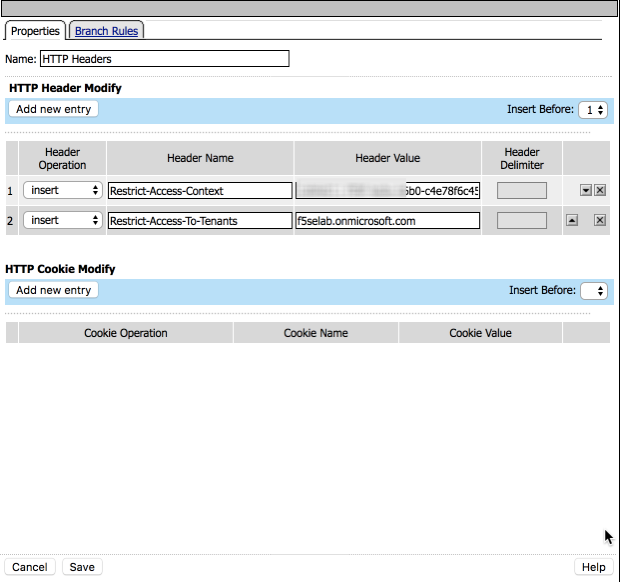Open the Help page
The width and height of the screenshot is (620, 582).
click(x=593, y=567)
